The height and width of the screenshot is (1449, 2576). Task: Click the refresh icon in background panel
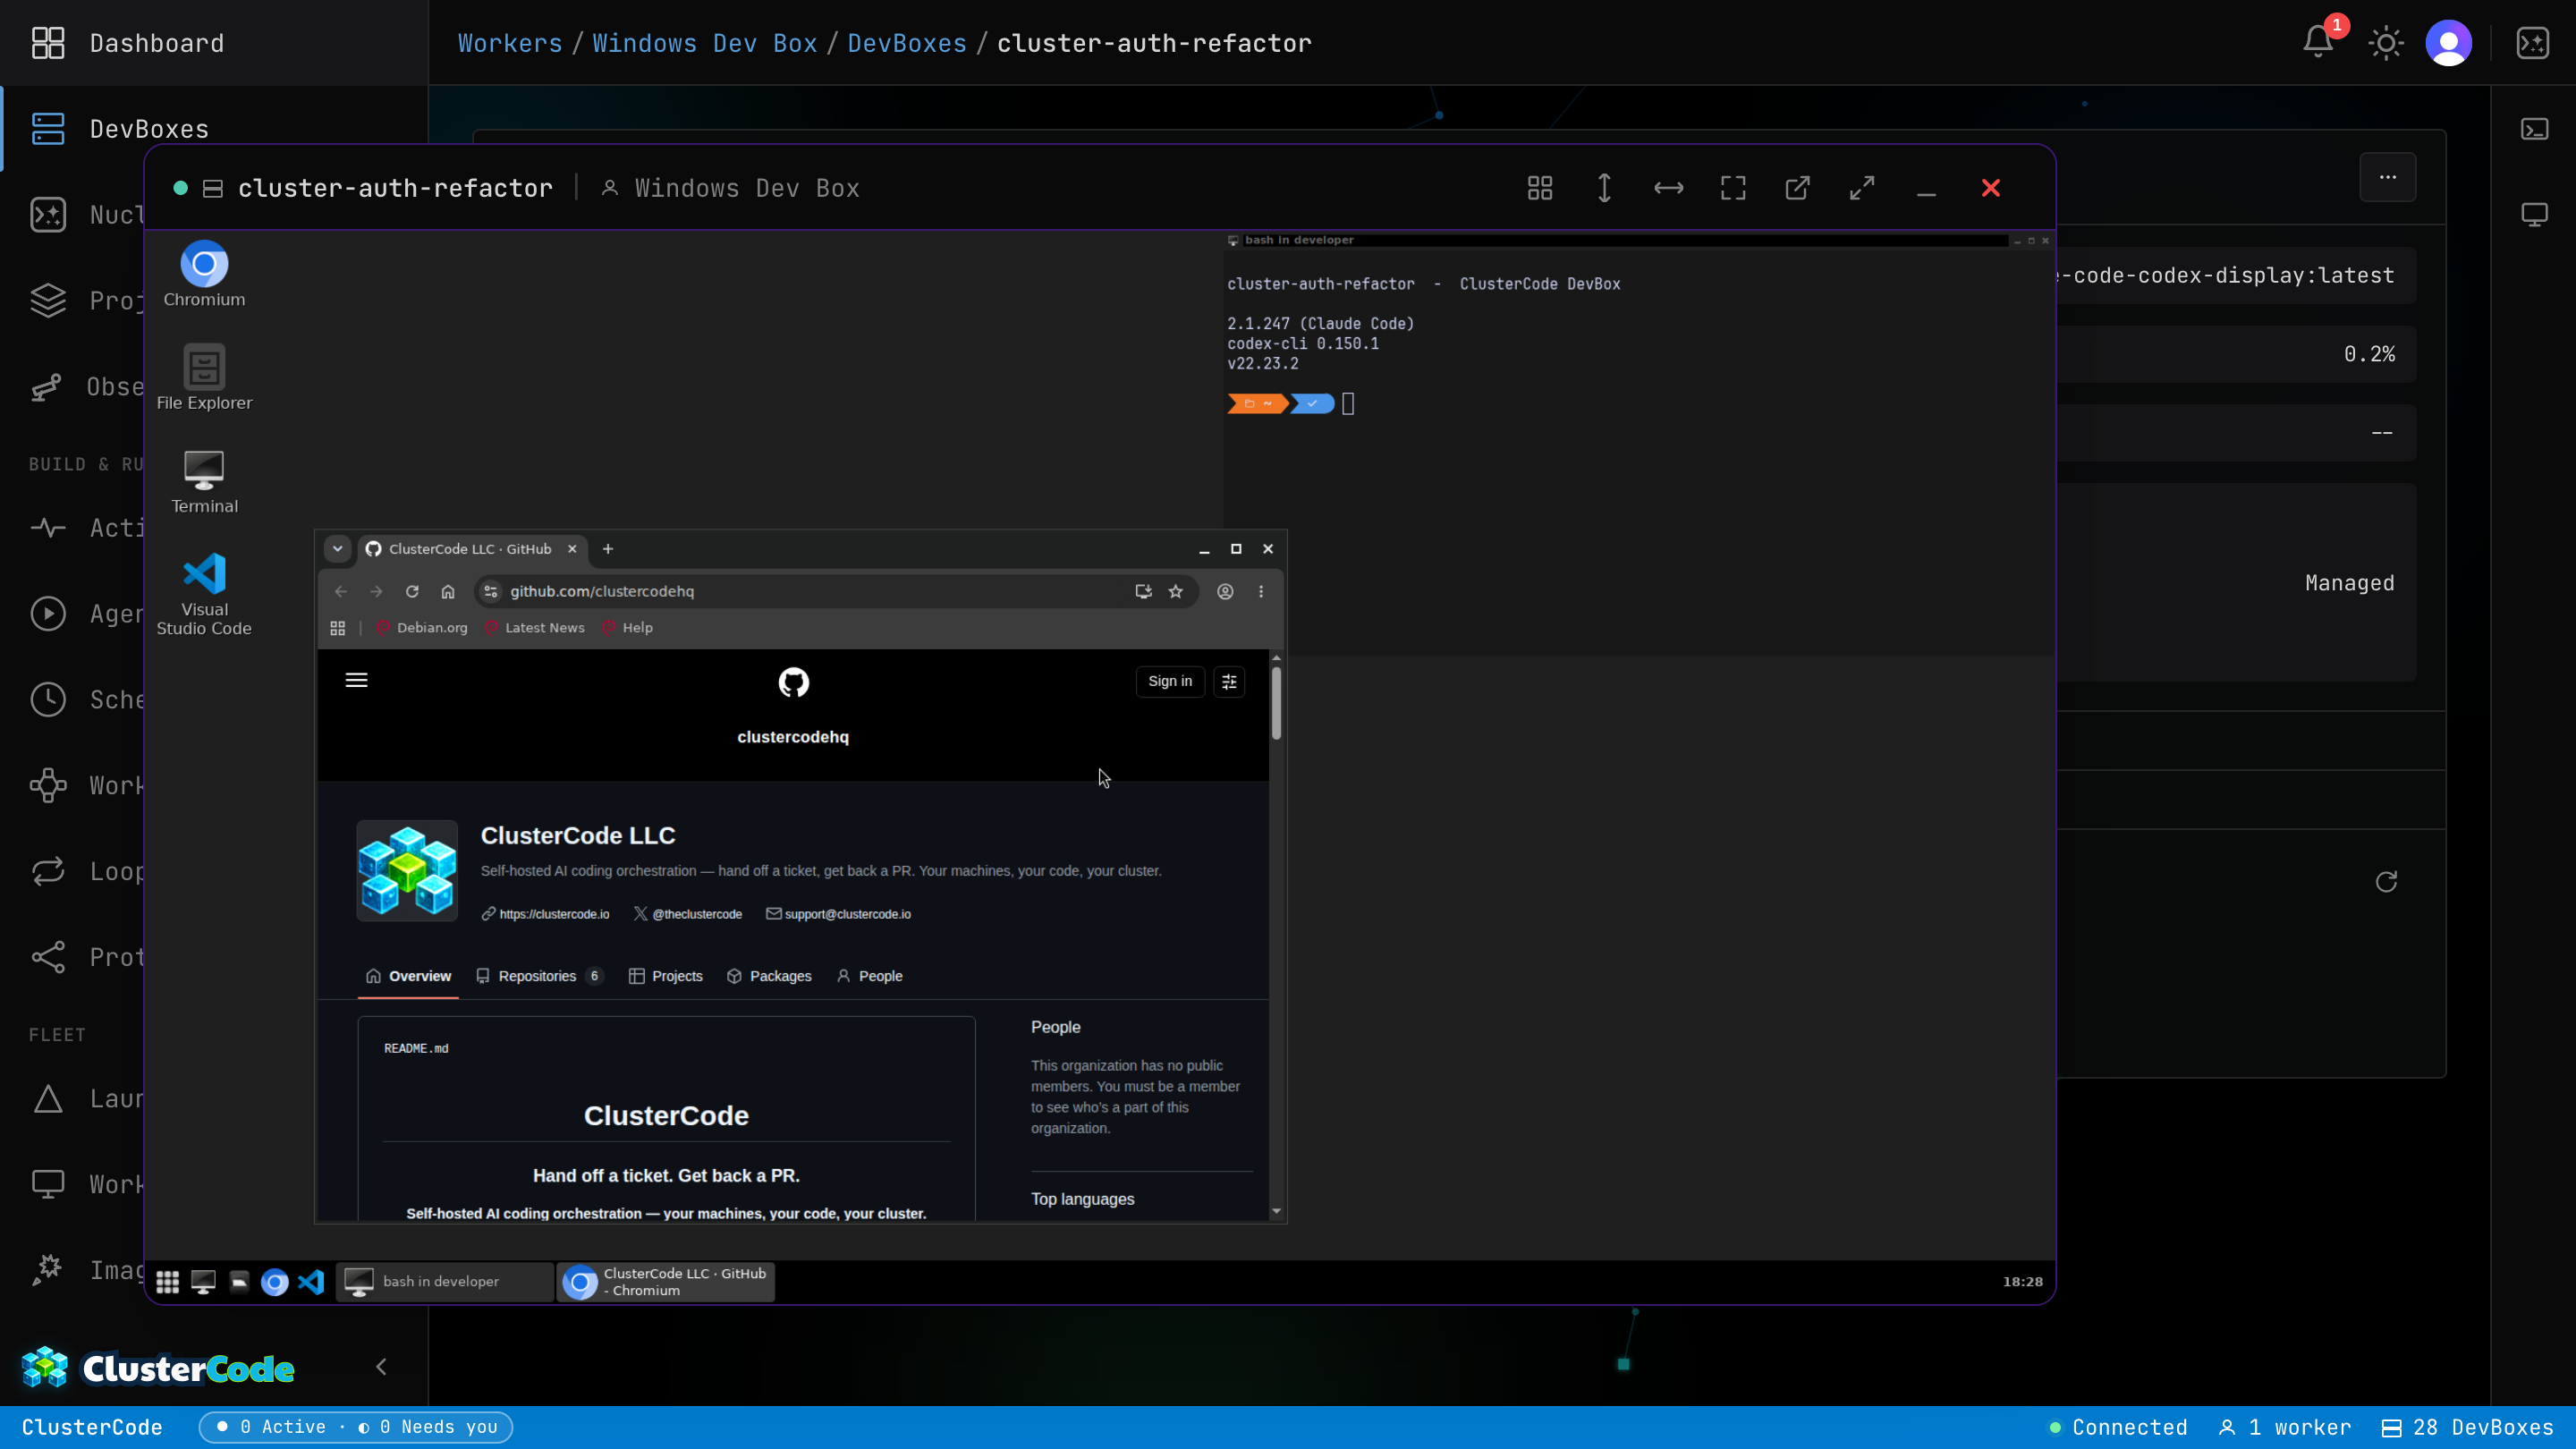[2387, 881]
